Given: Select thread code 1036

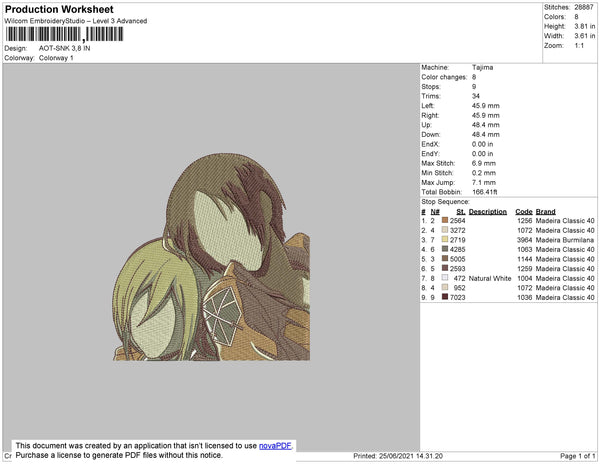Looking at the screenshot, I should click(524, 297).
